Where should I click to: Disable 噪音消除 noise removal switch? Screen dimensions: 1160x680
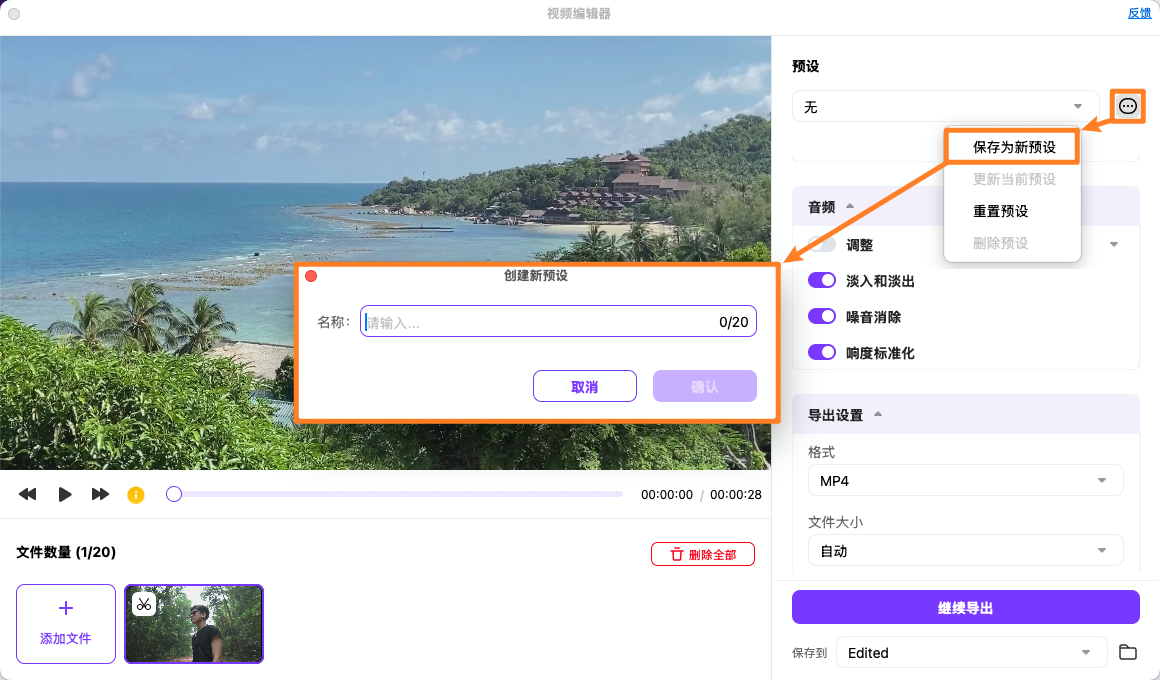(x=821, y=316)
